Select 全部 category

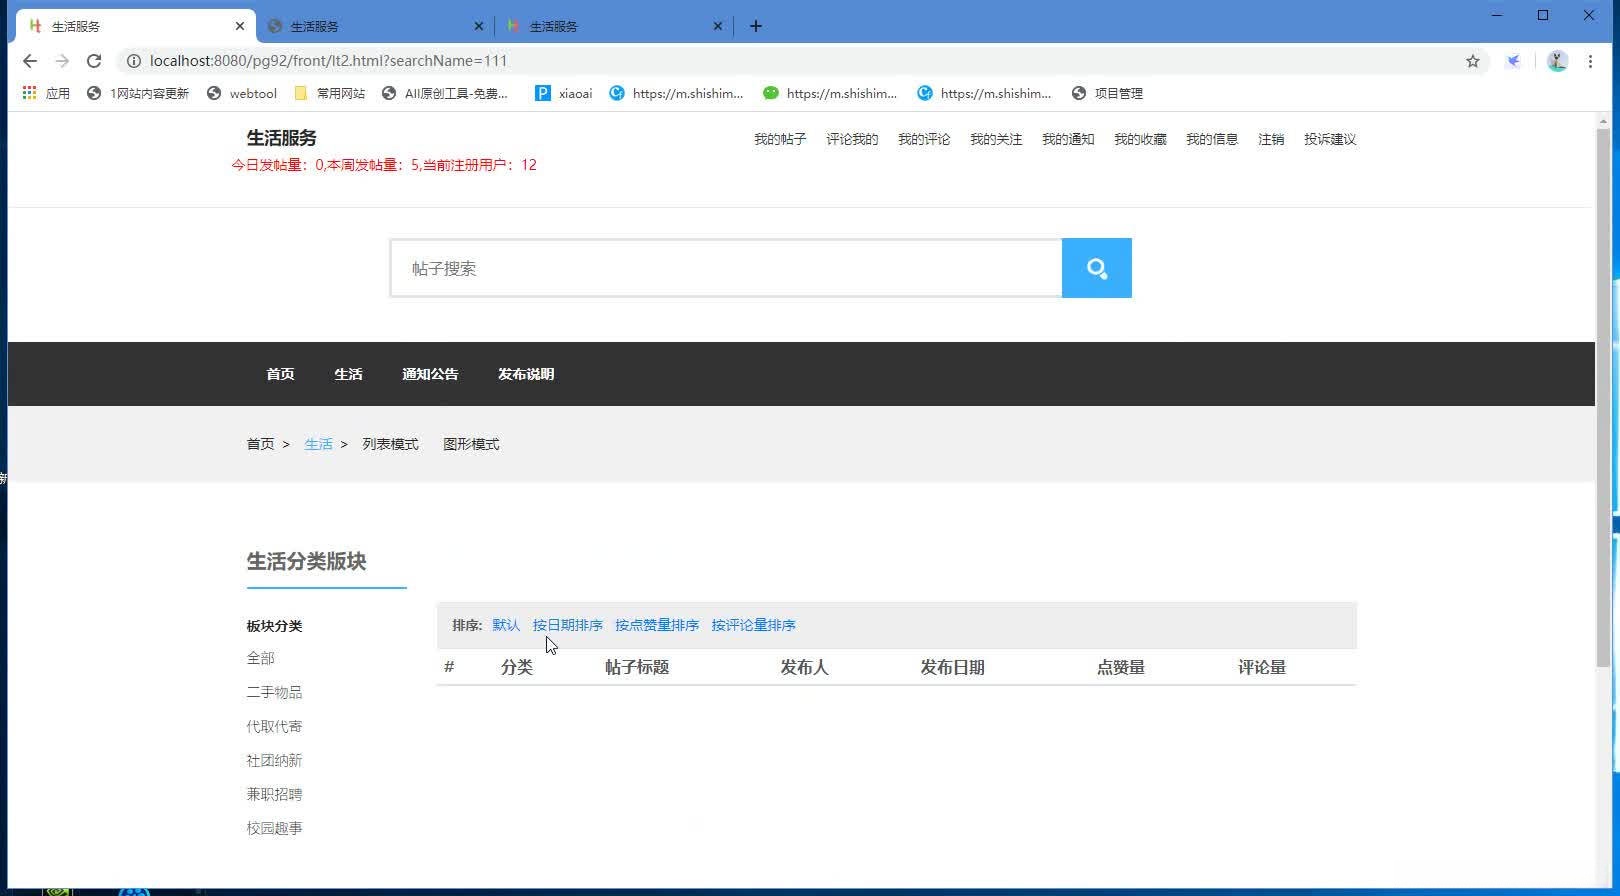coord(260,658)
